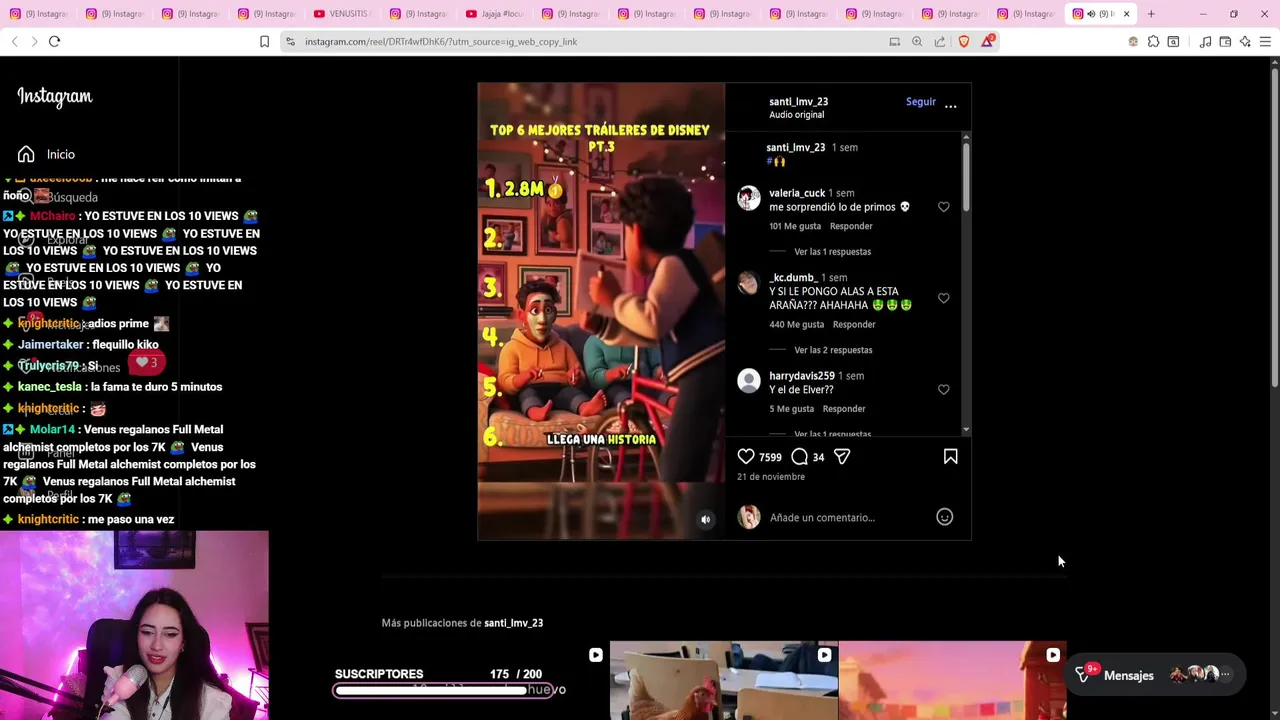Open the media control music note icon

click(1205, 41)
